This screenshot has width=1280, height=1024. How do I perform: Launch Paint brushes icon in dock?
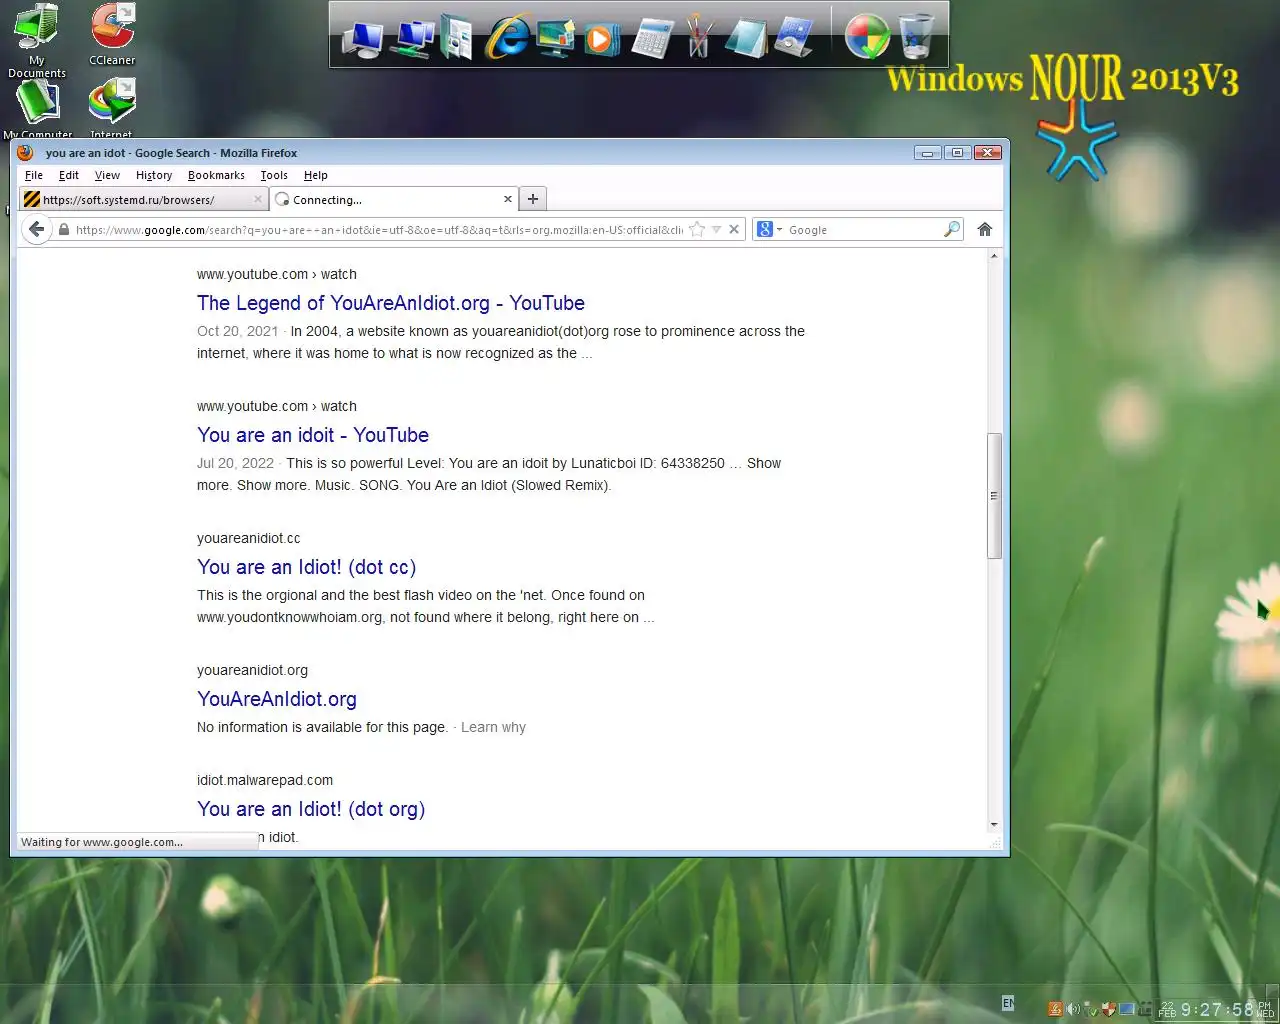point(699,38)
